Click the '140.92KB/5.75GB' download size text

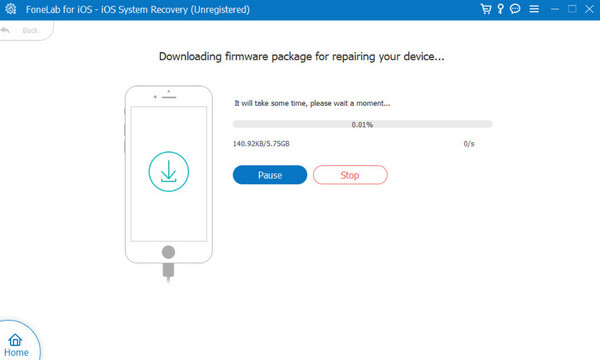(x=261, y=144)
